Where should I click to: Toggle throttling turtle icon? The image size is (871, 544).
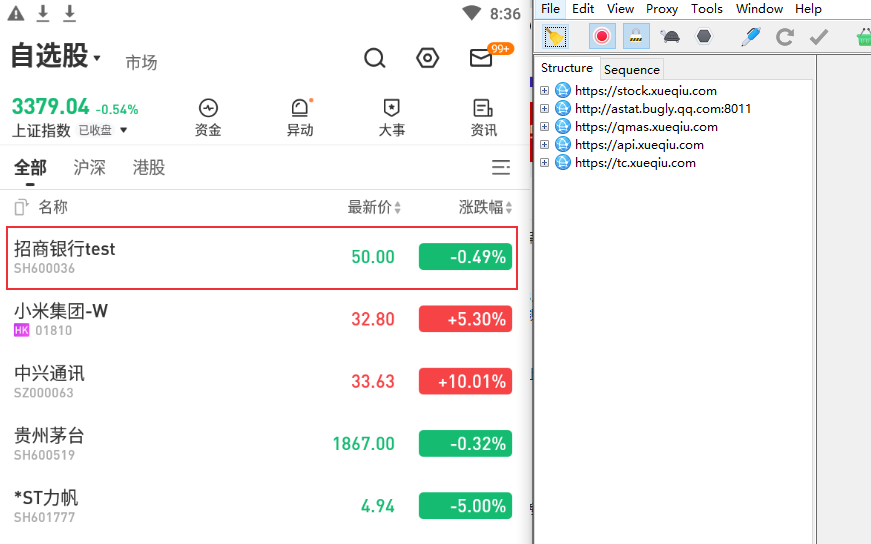click(x=670, y=37)
